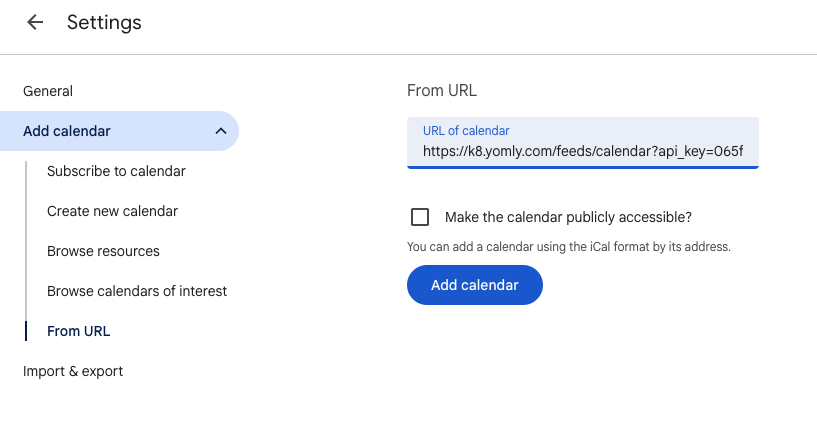Click the 'URL of calendar' floating label
This screenshot has width=817, height=423.
tap(466, 131)
